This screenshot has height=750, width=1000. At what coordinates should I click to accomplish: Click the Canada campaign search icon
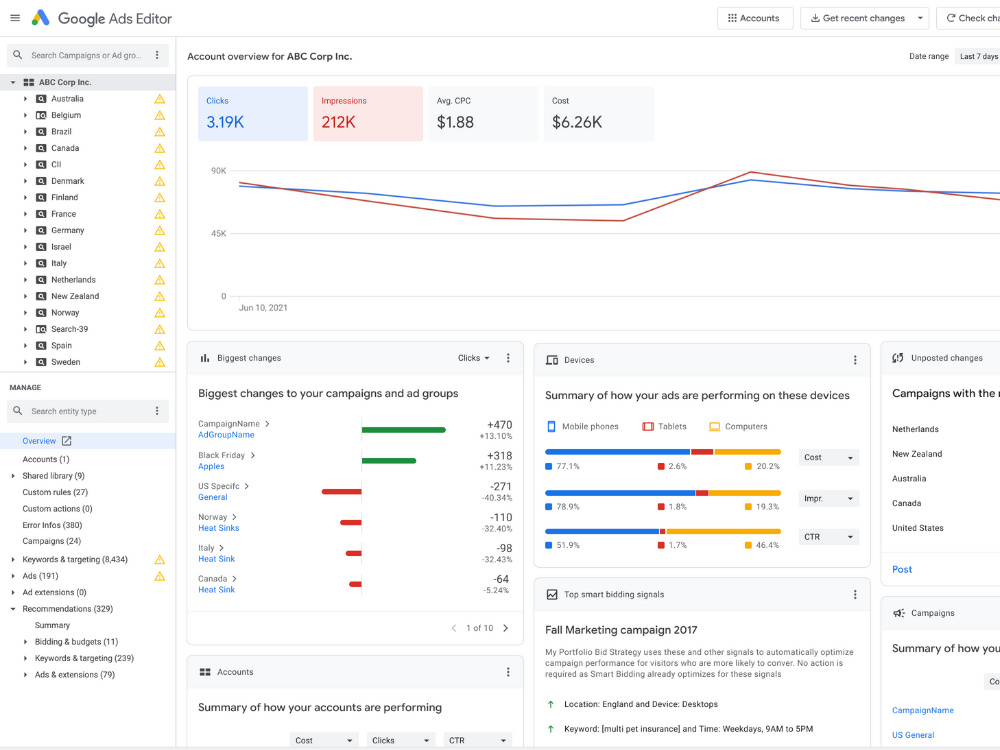pyautogui.click(x=41, y=148)
